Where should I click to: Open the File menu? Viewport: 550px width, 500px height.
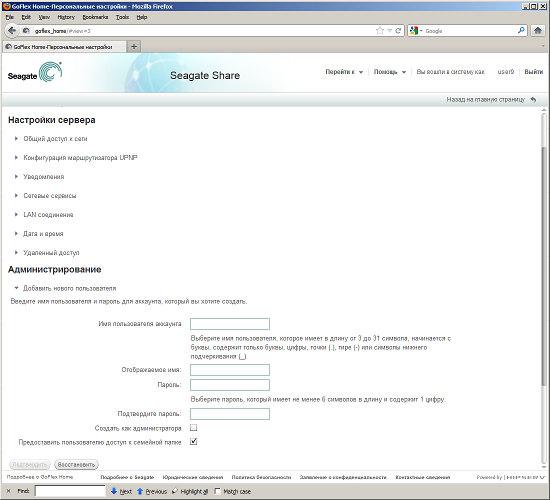pyautogui.click(x=10, y=17)
